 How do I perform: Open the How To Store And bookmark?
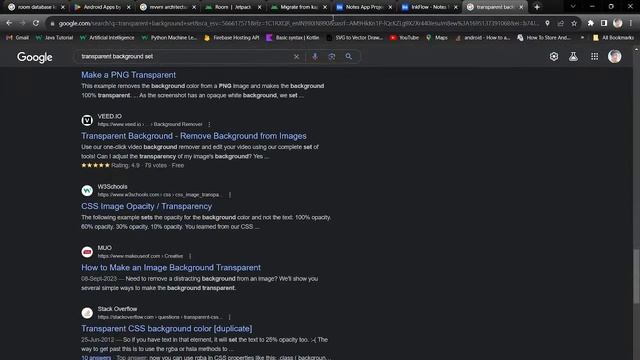(x=544, y=38)
